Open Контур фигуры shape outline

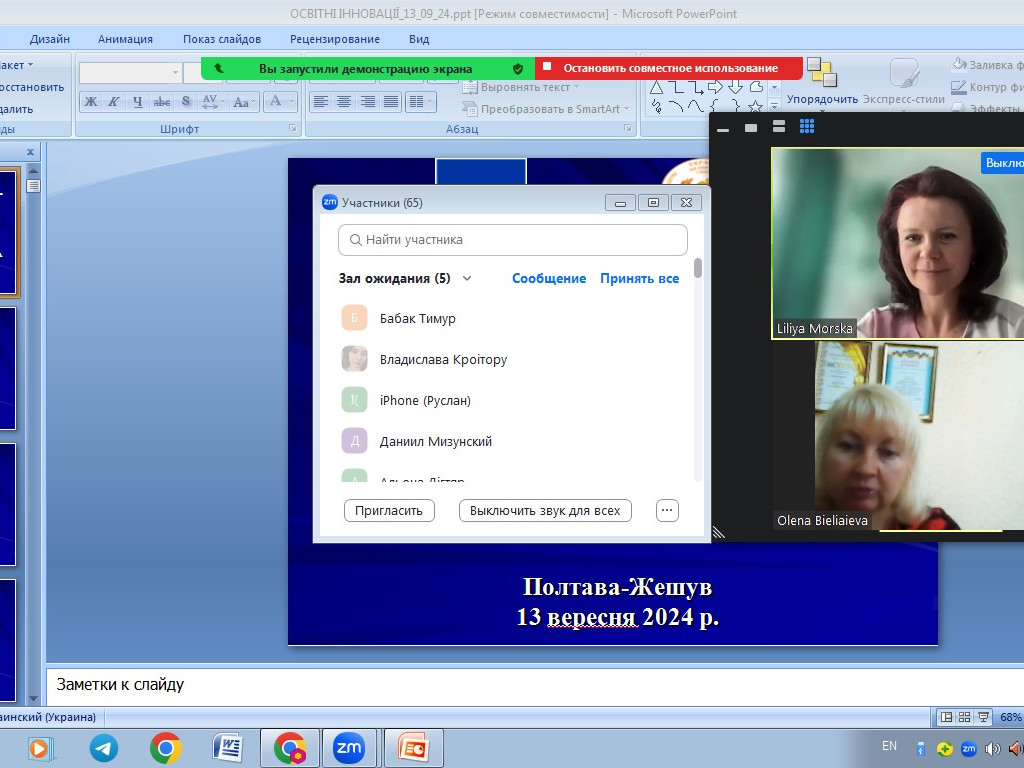coord(987,87)
